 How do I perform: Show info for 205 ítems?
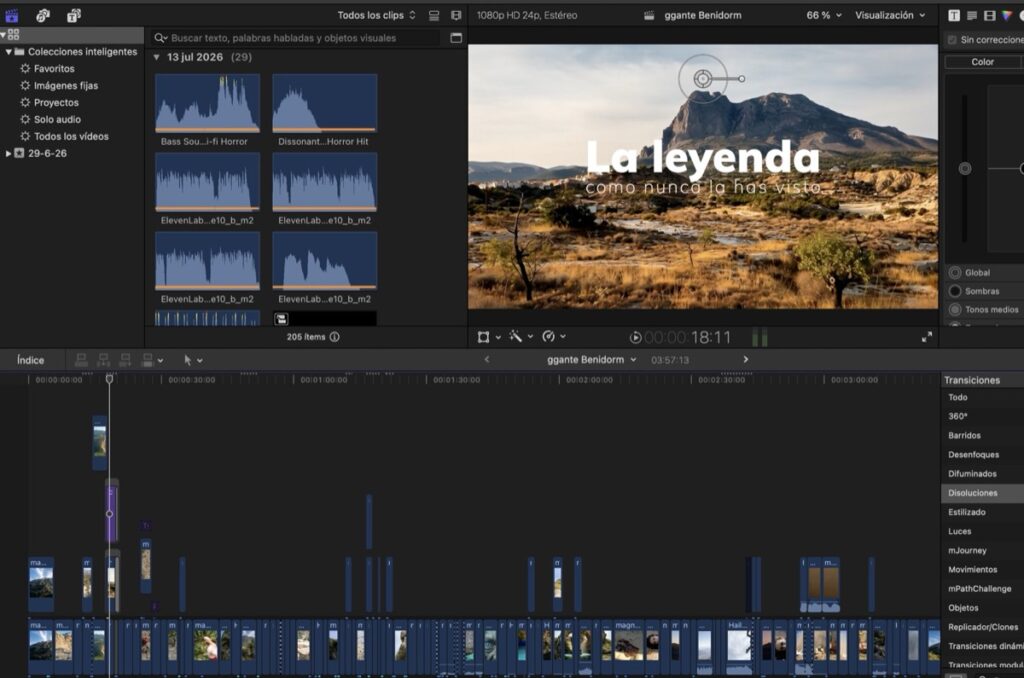(334, 337)
